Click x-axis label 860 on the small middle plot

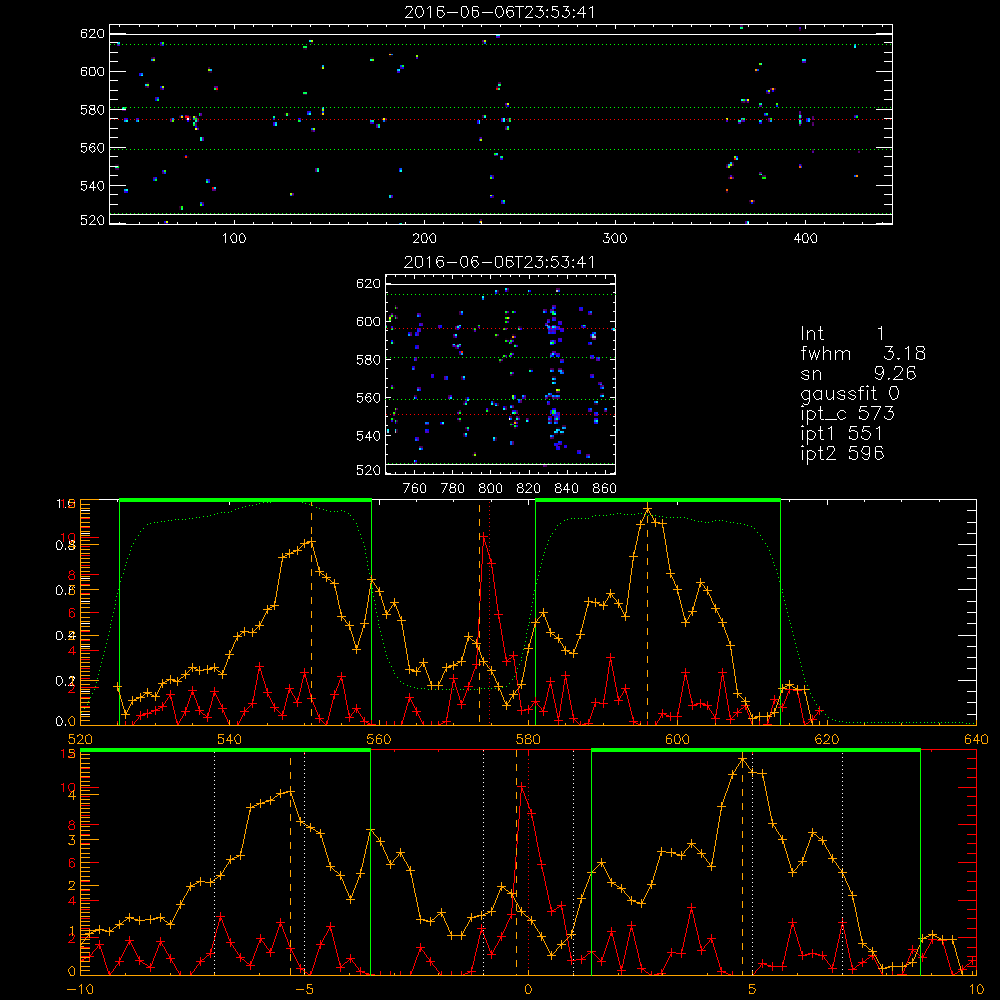605,489
